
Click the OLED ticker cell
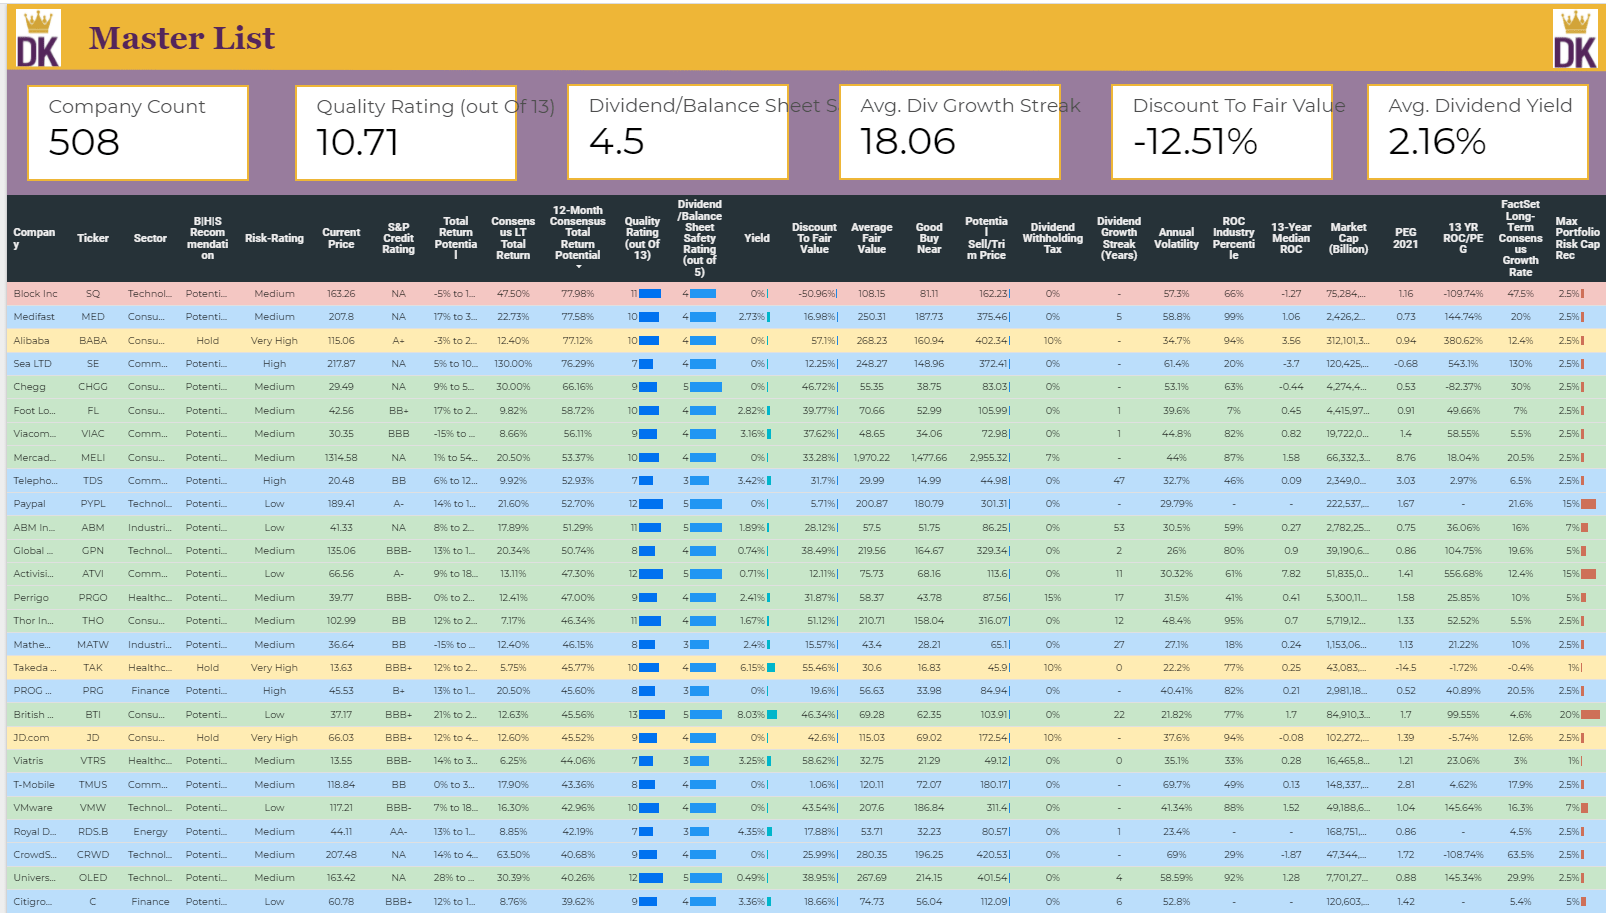click(93, 878)
